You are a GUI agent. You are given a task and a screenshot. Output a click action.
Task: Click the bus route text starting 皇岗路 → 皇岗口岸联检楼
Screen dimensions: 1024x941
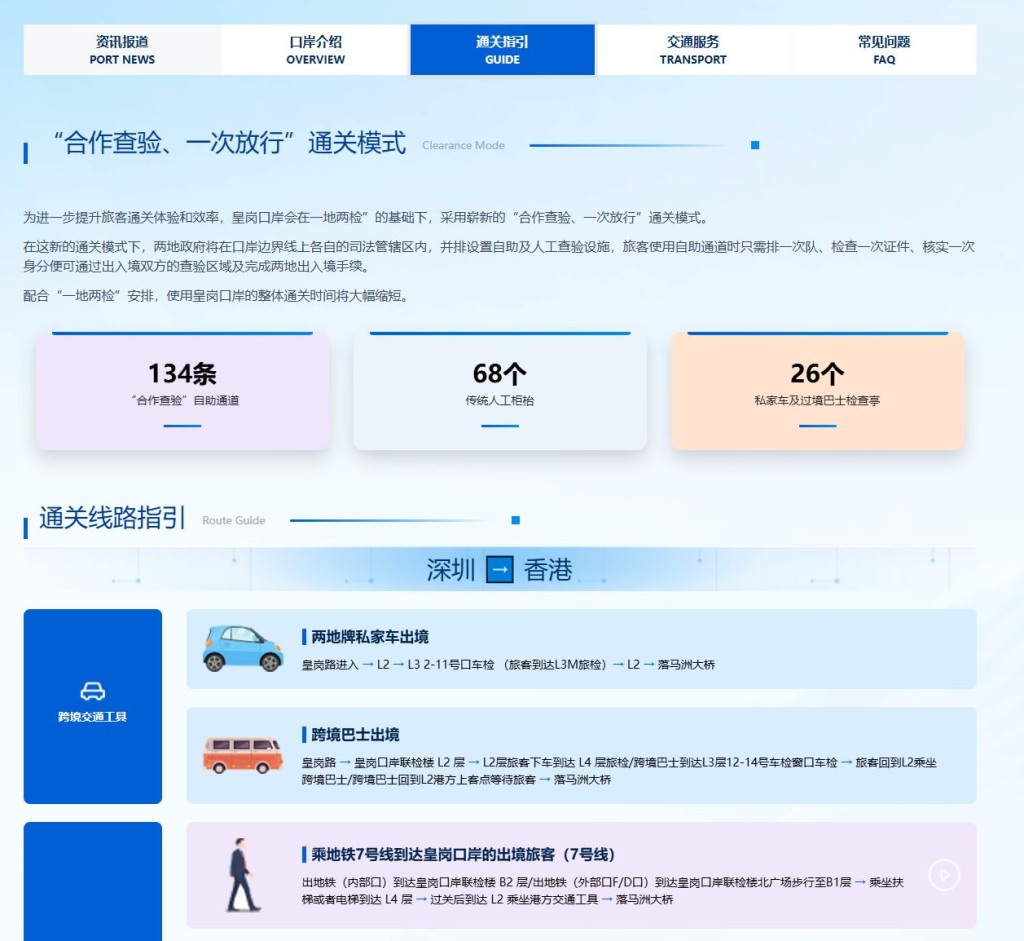click(619, 771)
